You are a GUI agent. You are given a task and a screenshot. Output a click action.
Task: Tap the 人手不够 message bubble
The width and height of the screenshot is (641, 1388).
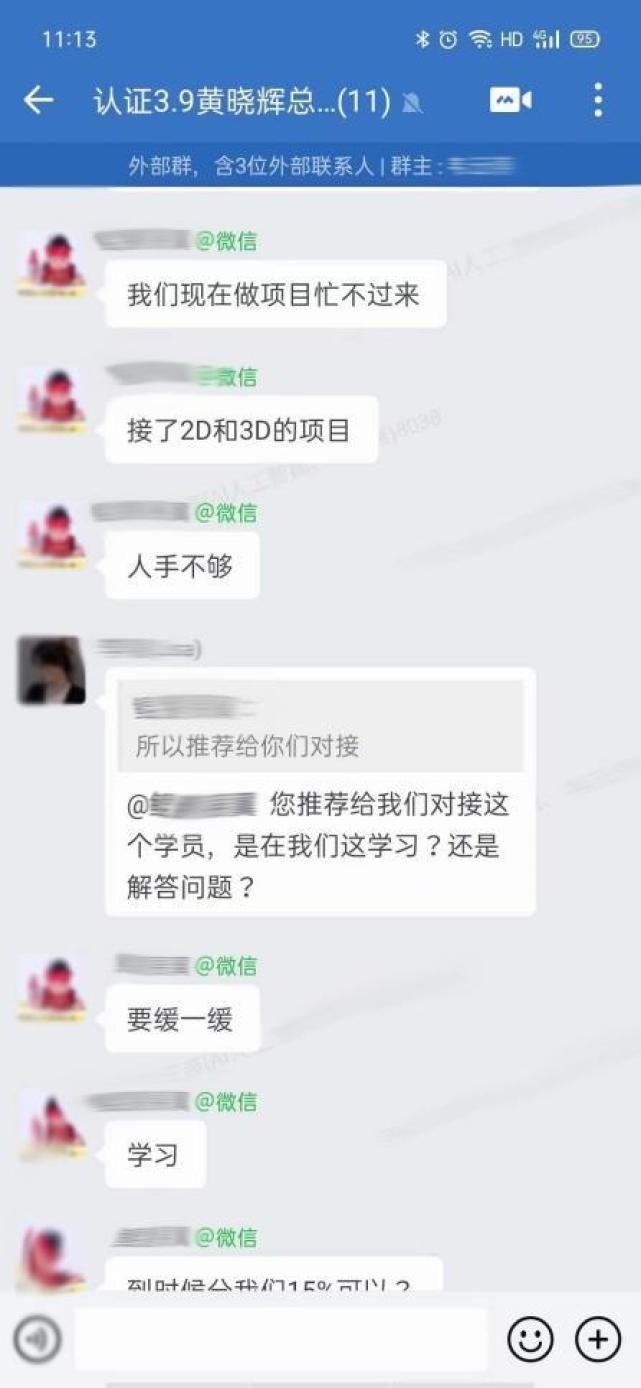point(182,566)
